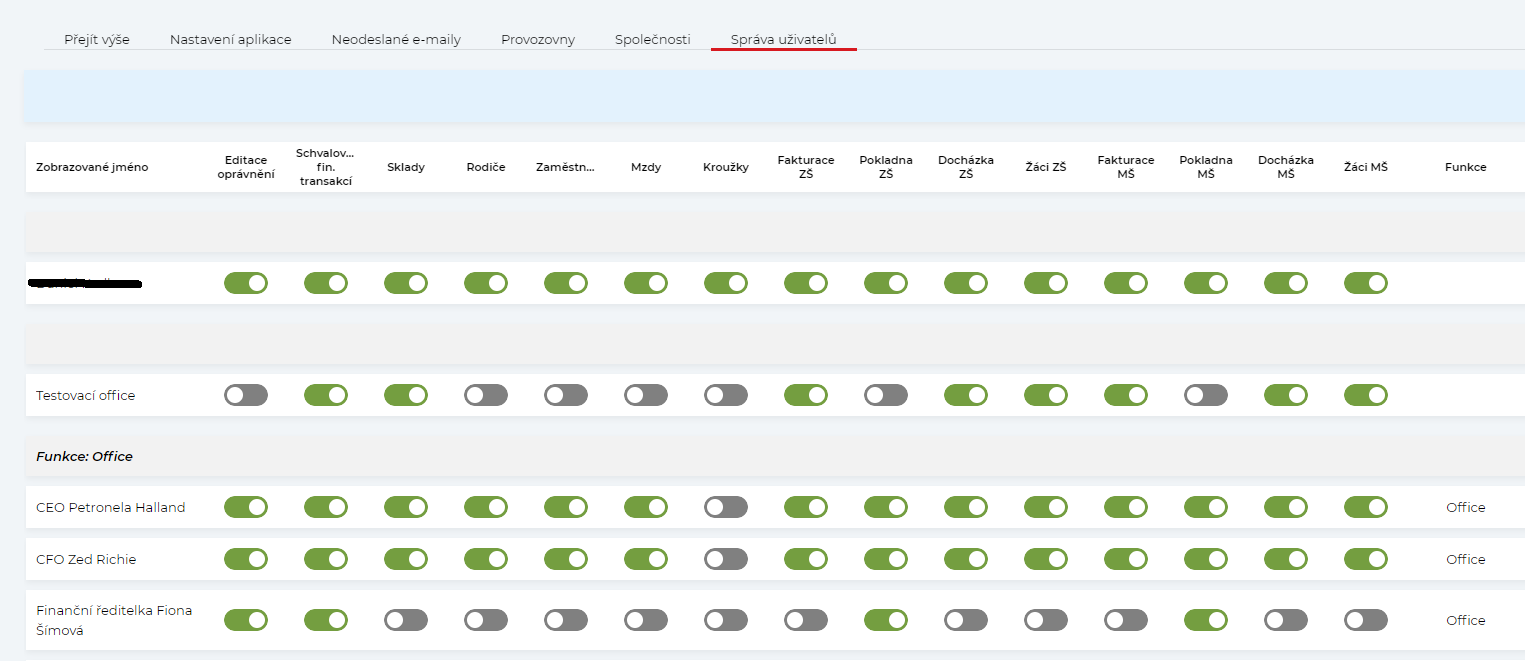Enable Kroužky toggle for CEO Petronela Halland
Screen dimensions: 1525x661
726,507
